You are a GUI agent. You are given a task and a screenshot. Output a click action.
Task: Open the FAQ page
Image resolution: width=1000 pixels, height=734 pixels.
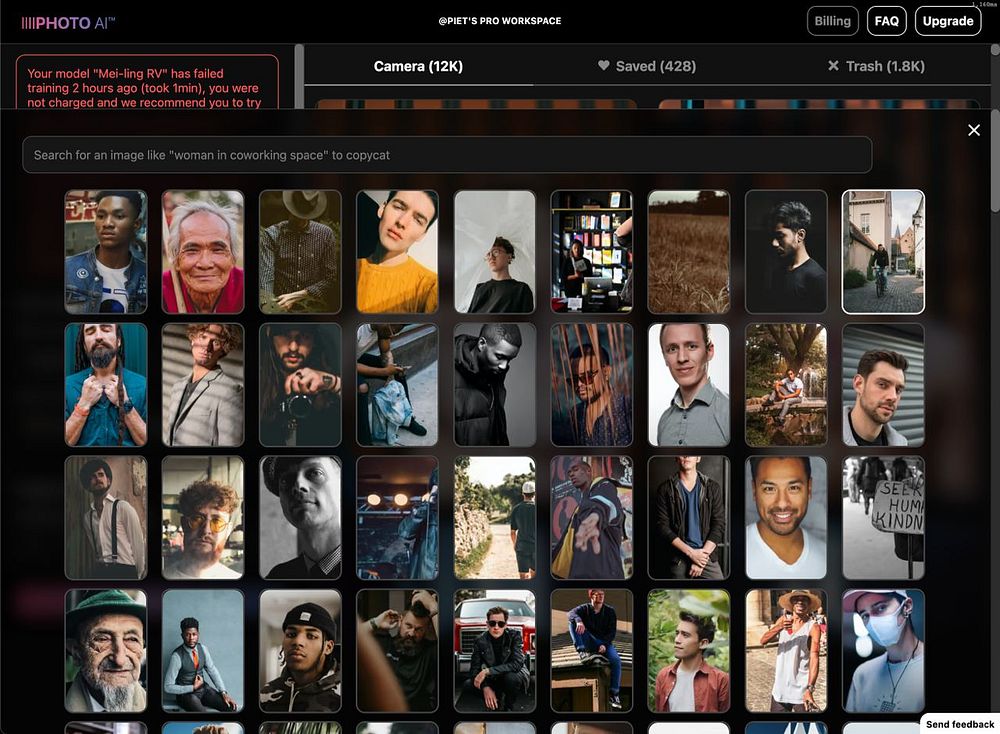[x=886, y=21]
